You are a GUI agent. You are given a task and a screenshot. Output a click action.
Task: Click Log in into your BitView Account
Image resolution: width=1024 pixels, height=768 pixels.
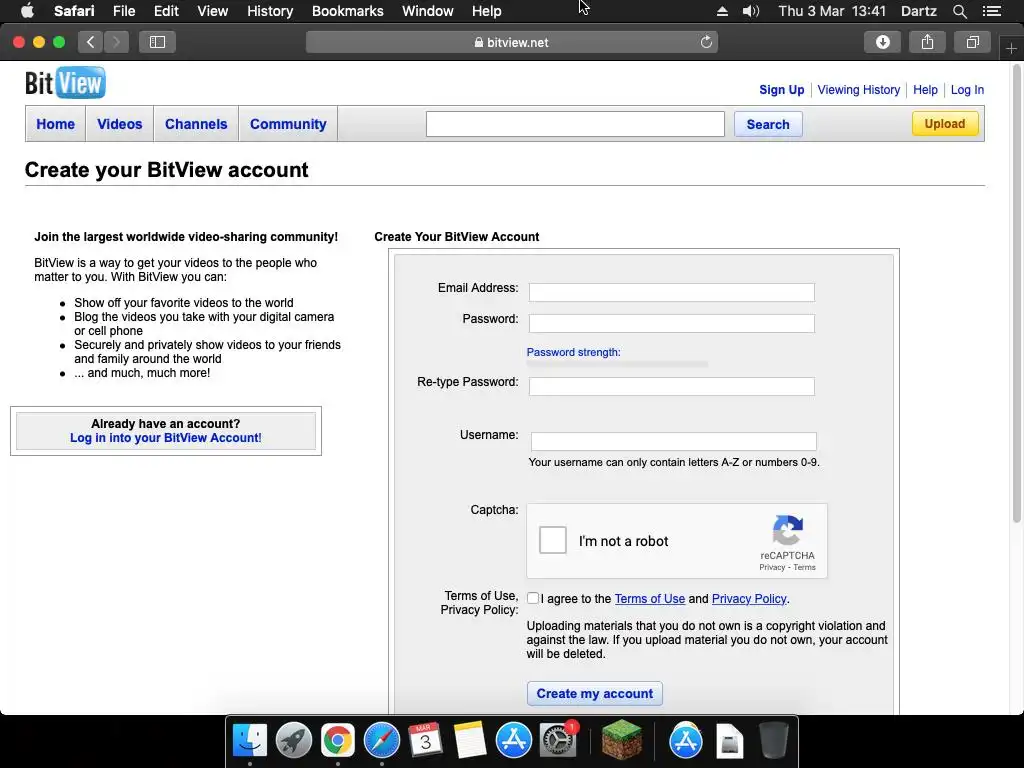click(x=166, y=438)
